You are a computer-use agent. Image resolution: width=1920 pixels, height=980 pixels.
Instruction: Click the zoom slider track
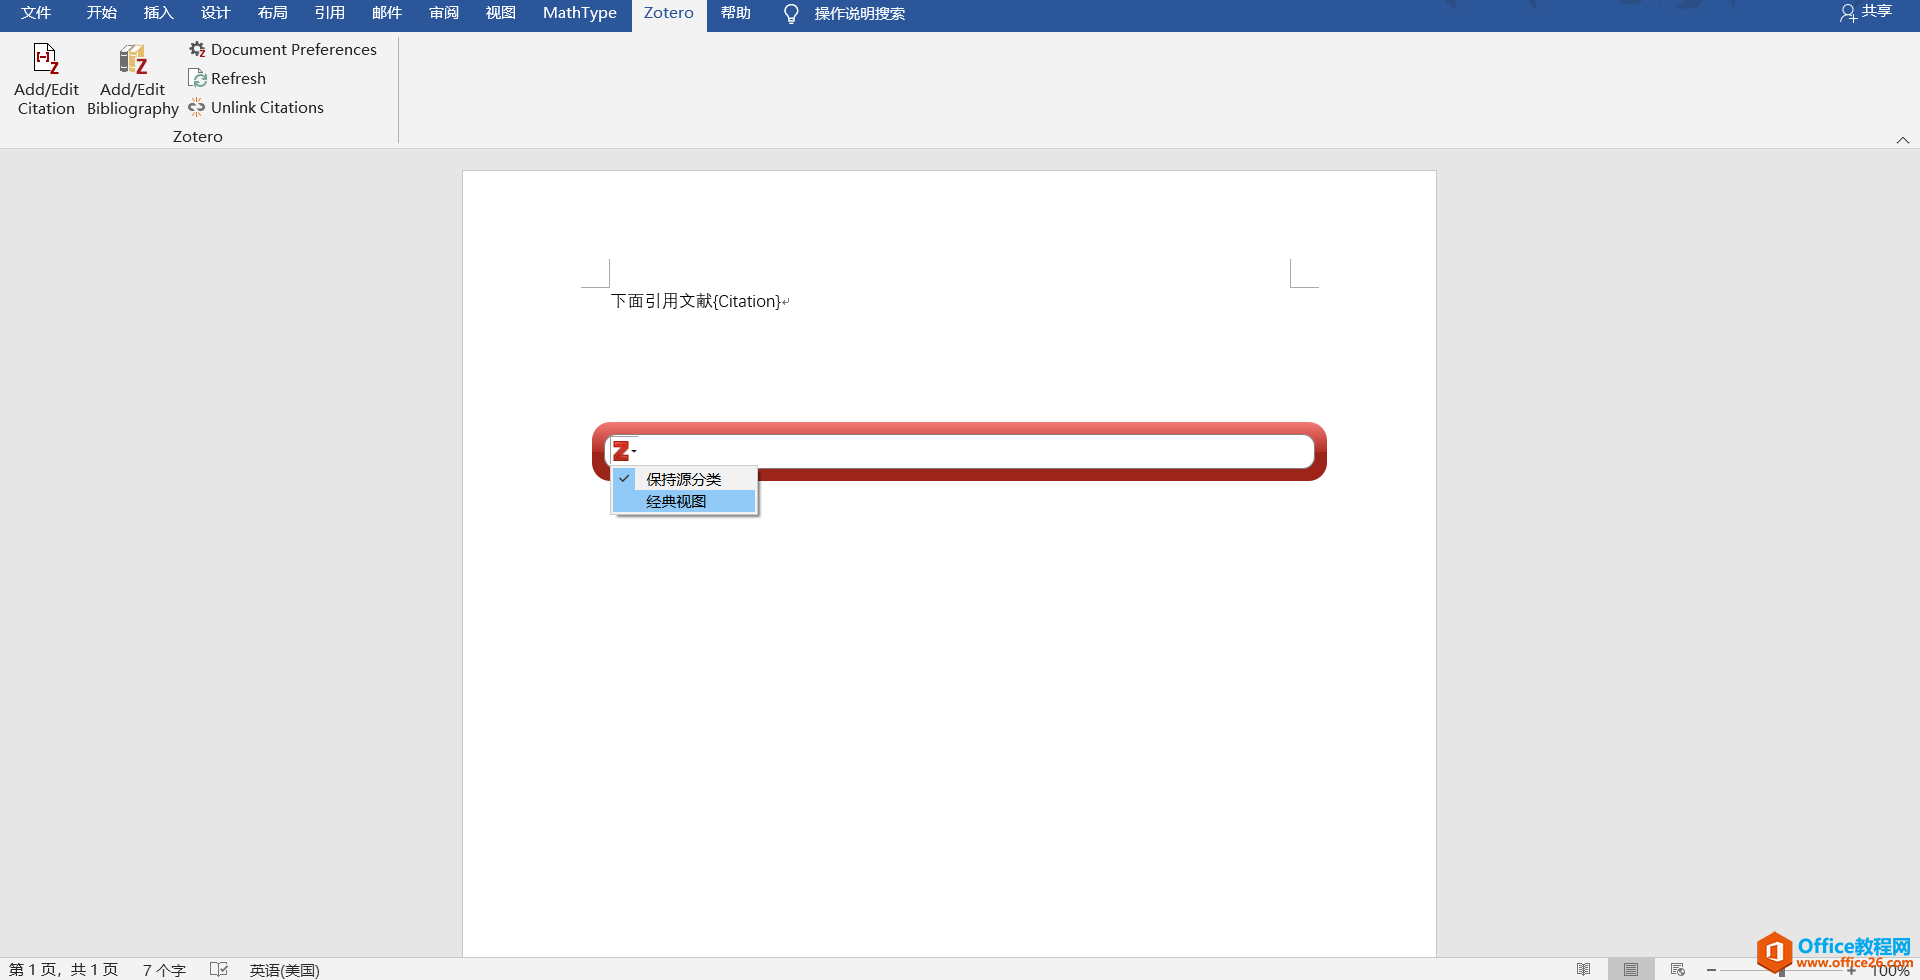click(x=1781, y=970)
